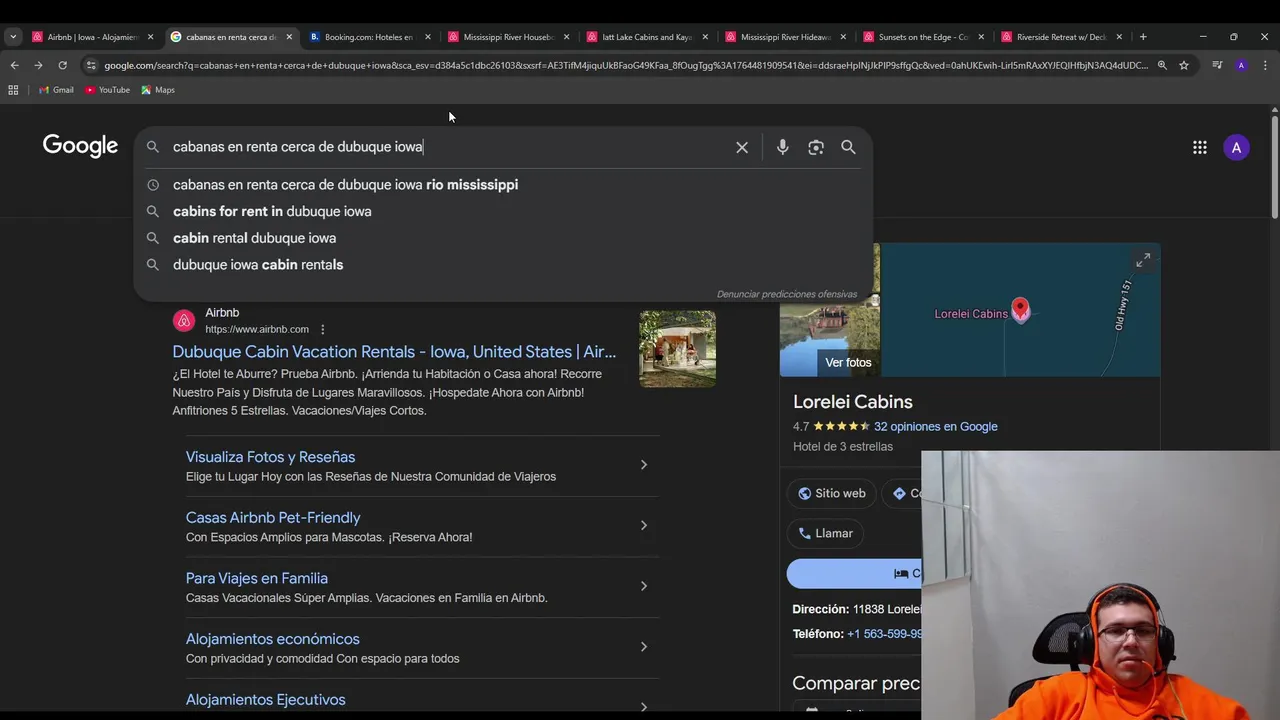This screenshot has width=1280, height=720.
Task: Open the Airbnb result options menu
Action: tap(322, 329)
